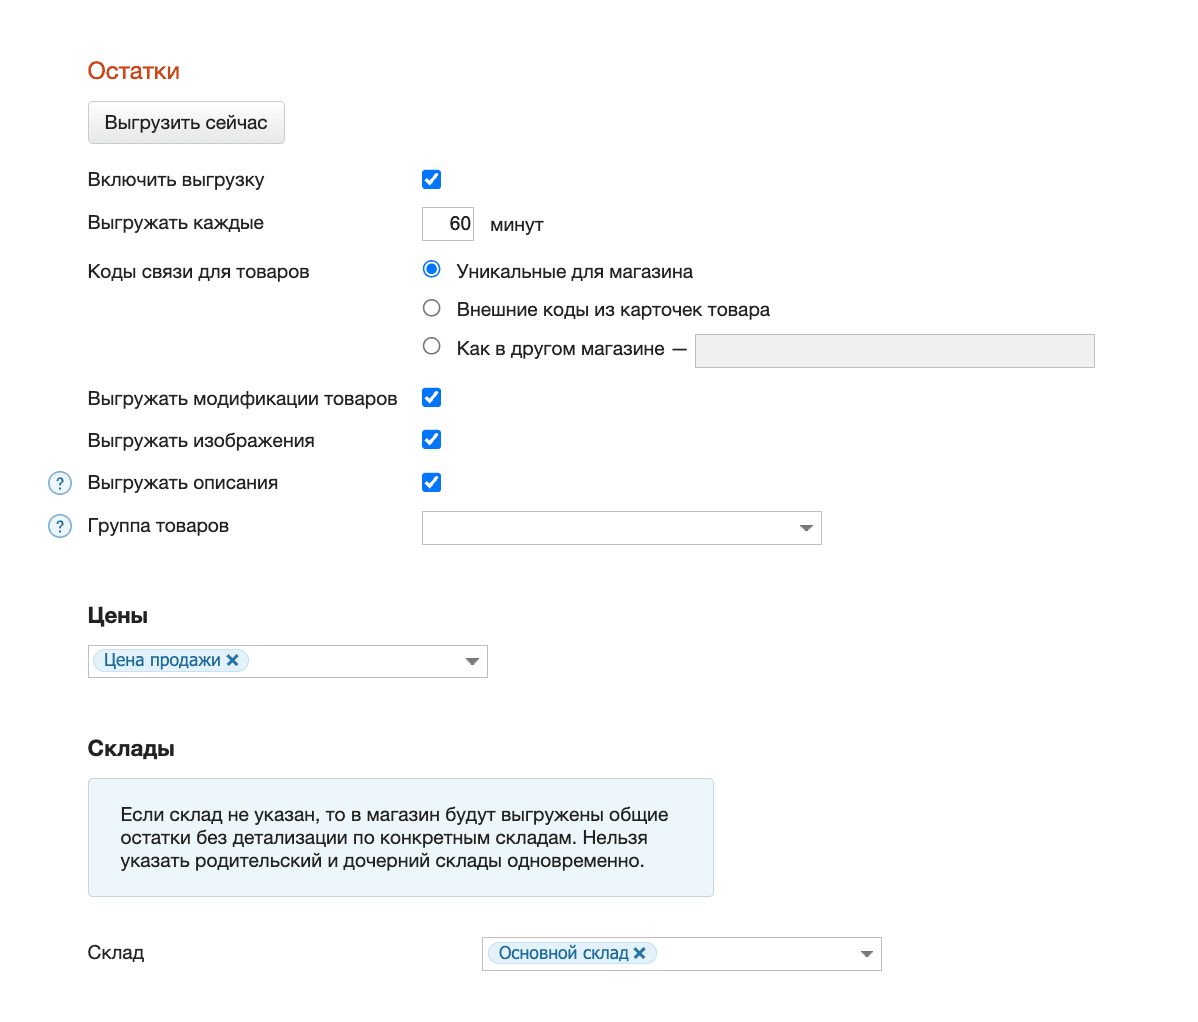Screen dimensions: 1198x1022
Task: Choose Внешние коды из карточек товара
Action: click(432, 308)
